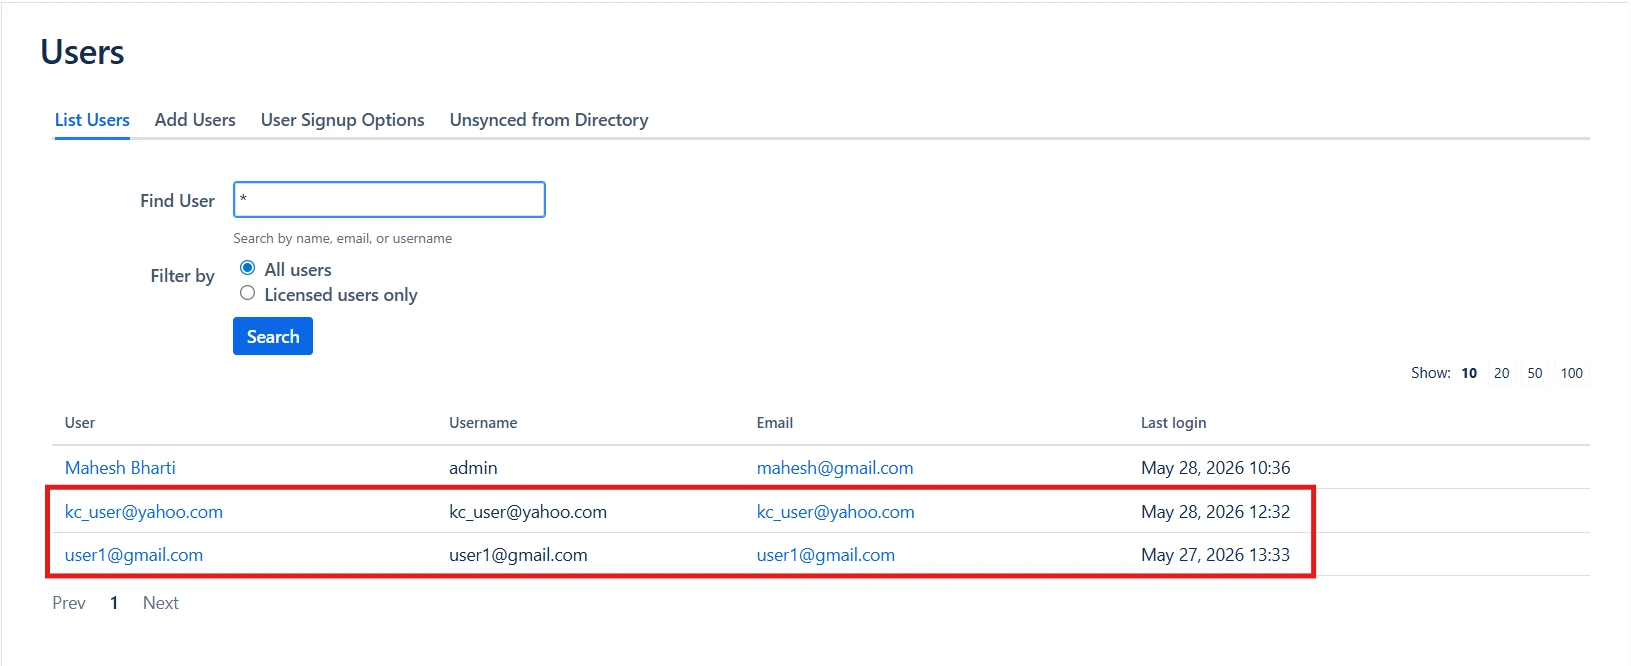Focus the Find User search field

pos(389,199)
